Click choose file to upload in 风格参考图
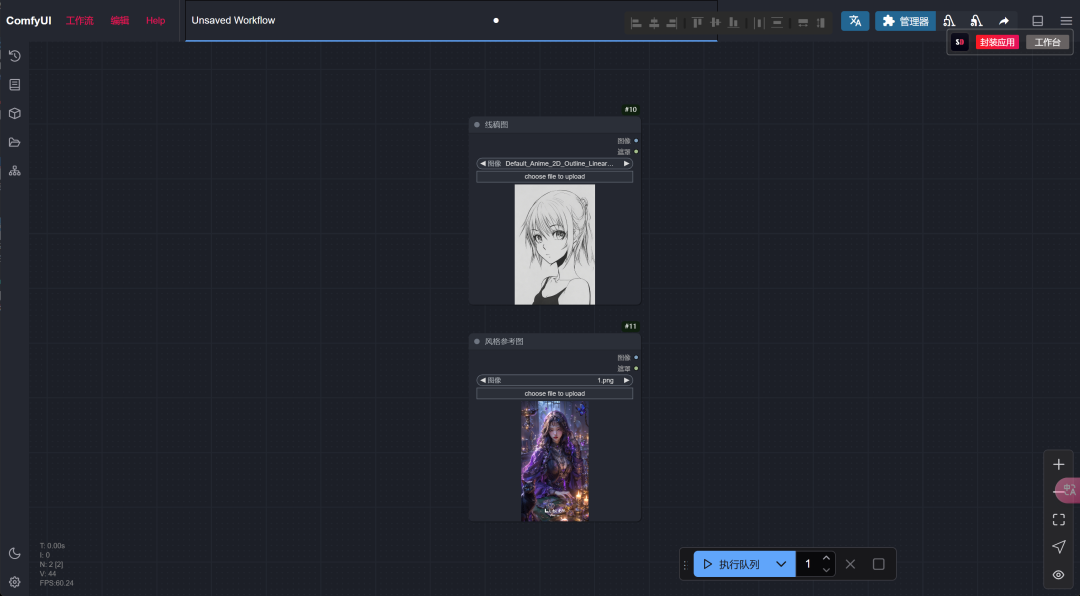 (x=554, y=393)
